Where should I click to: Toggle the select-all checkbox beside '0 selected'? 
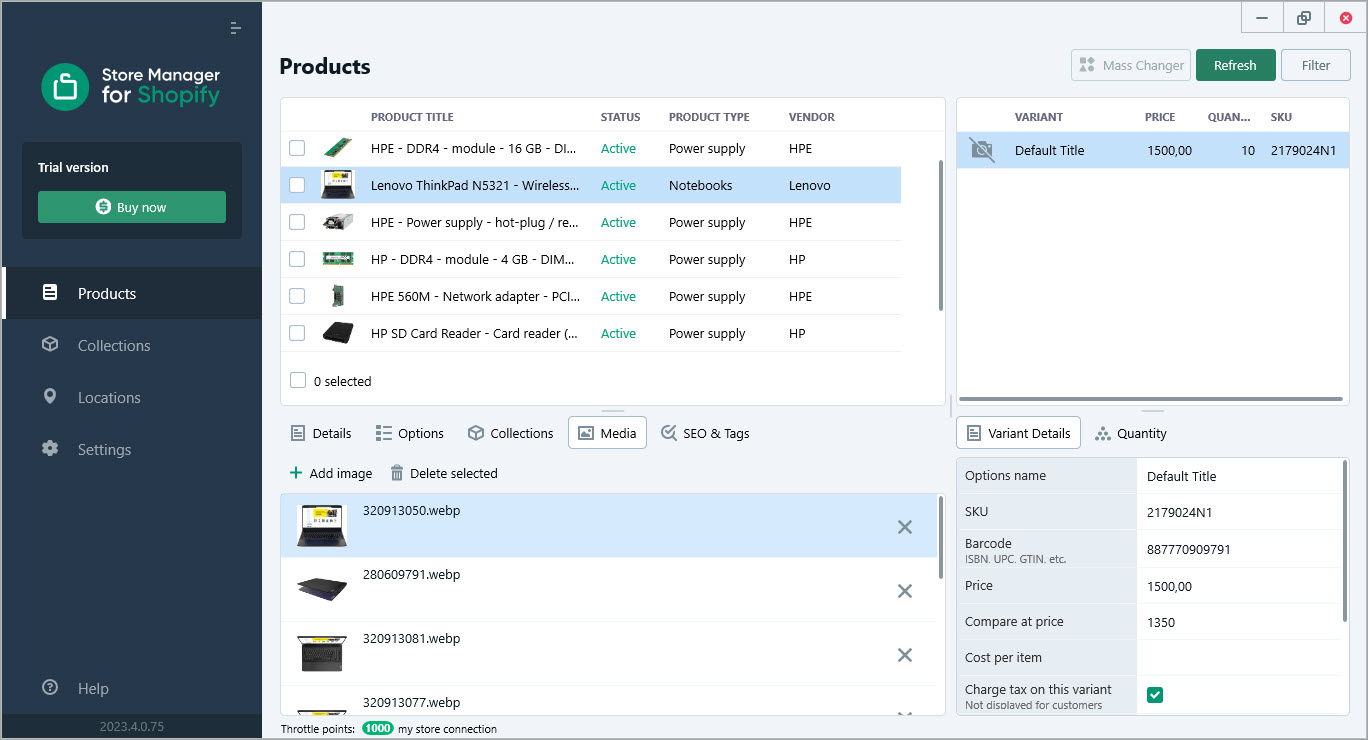pyautogui.click(x=297, y=380)
